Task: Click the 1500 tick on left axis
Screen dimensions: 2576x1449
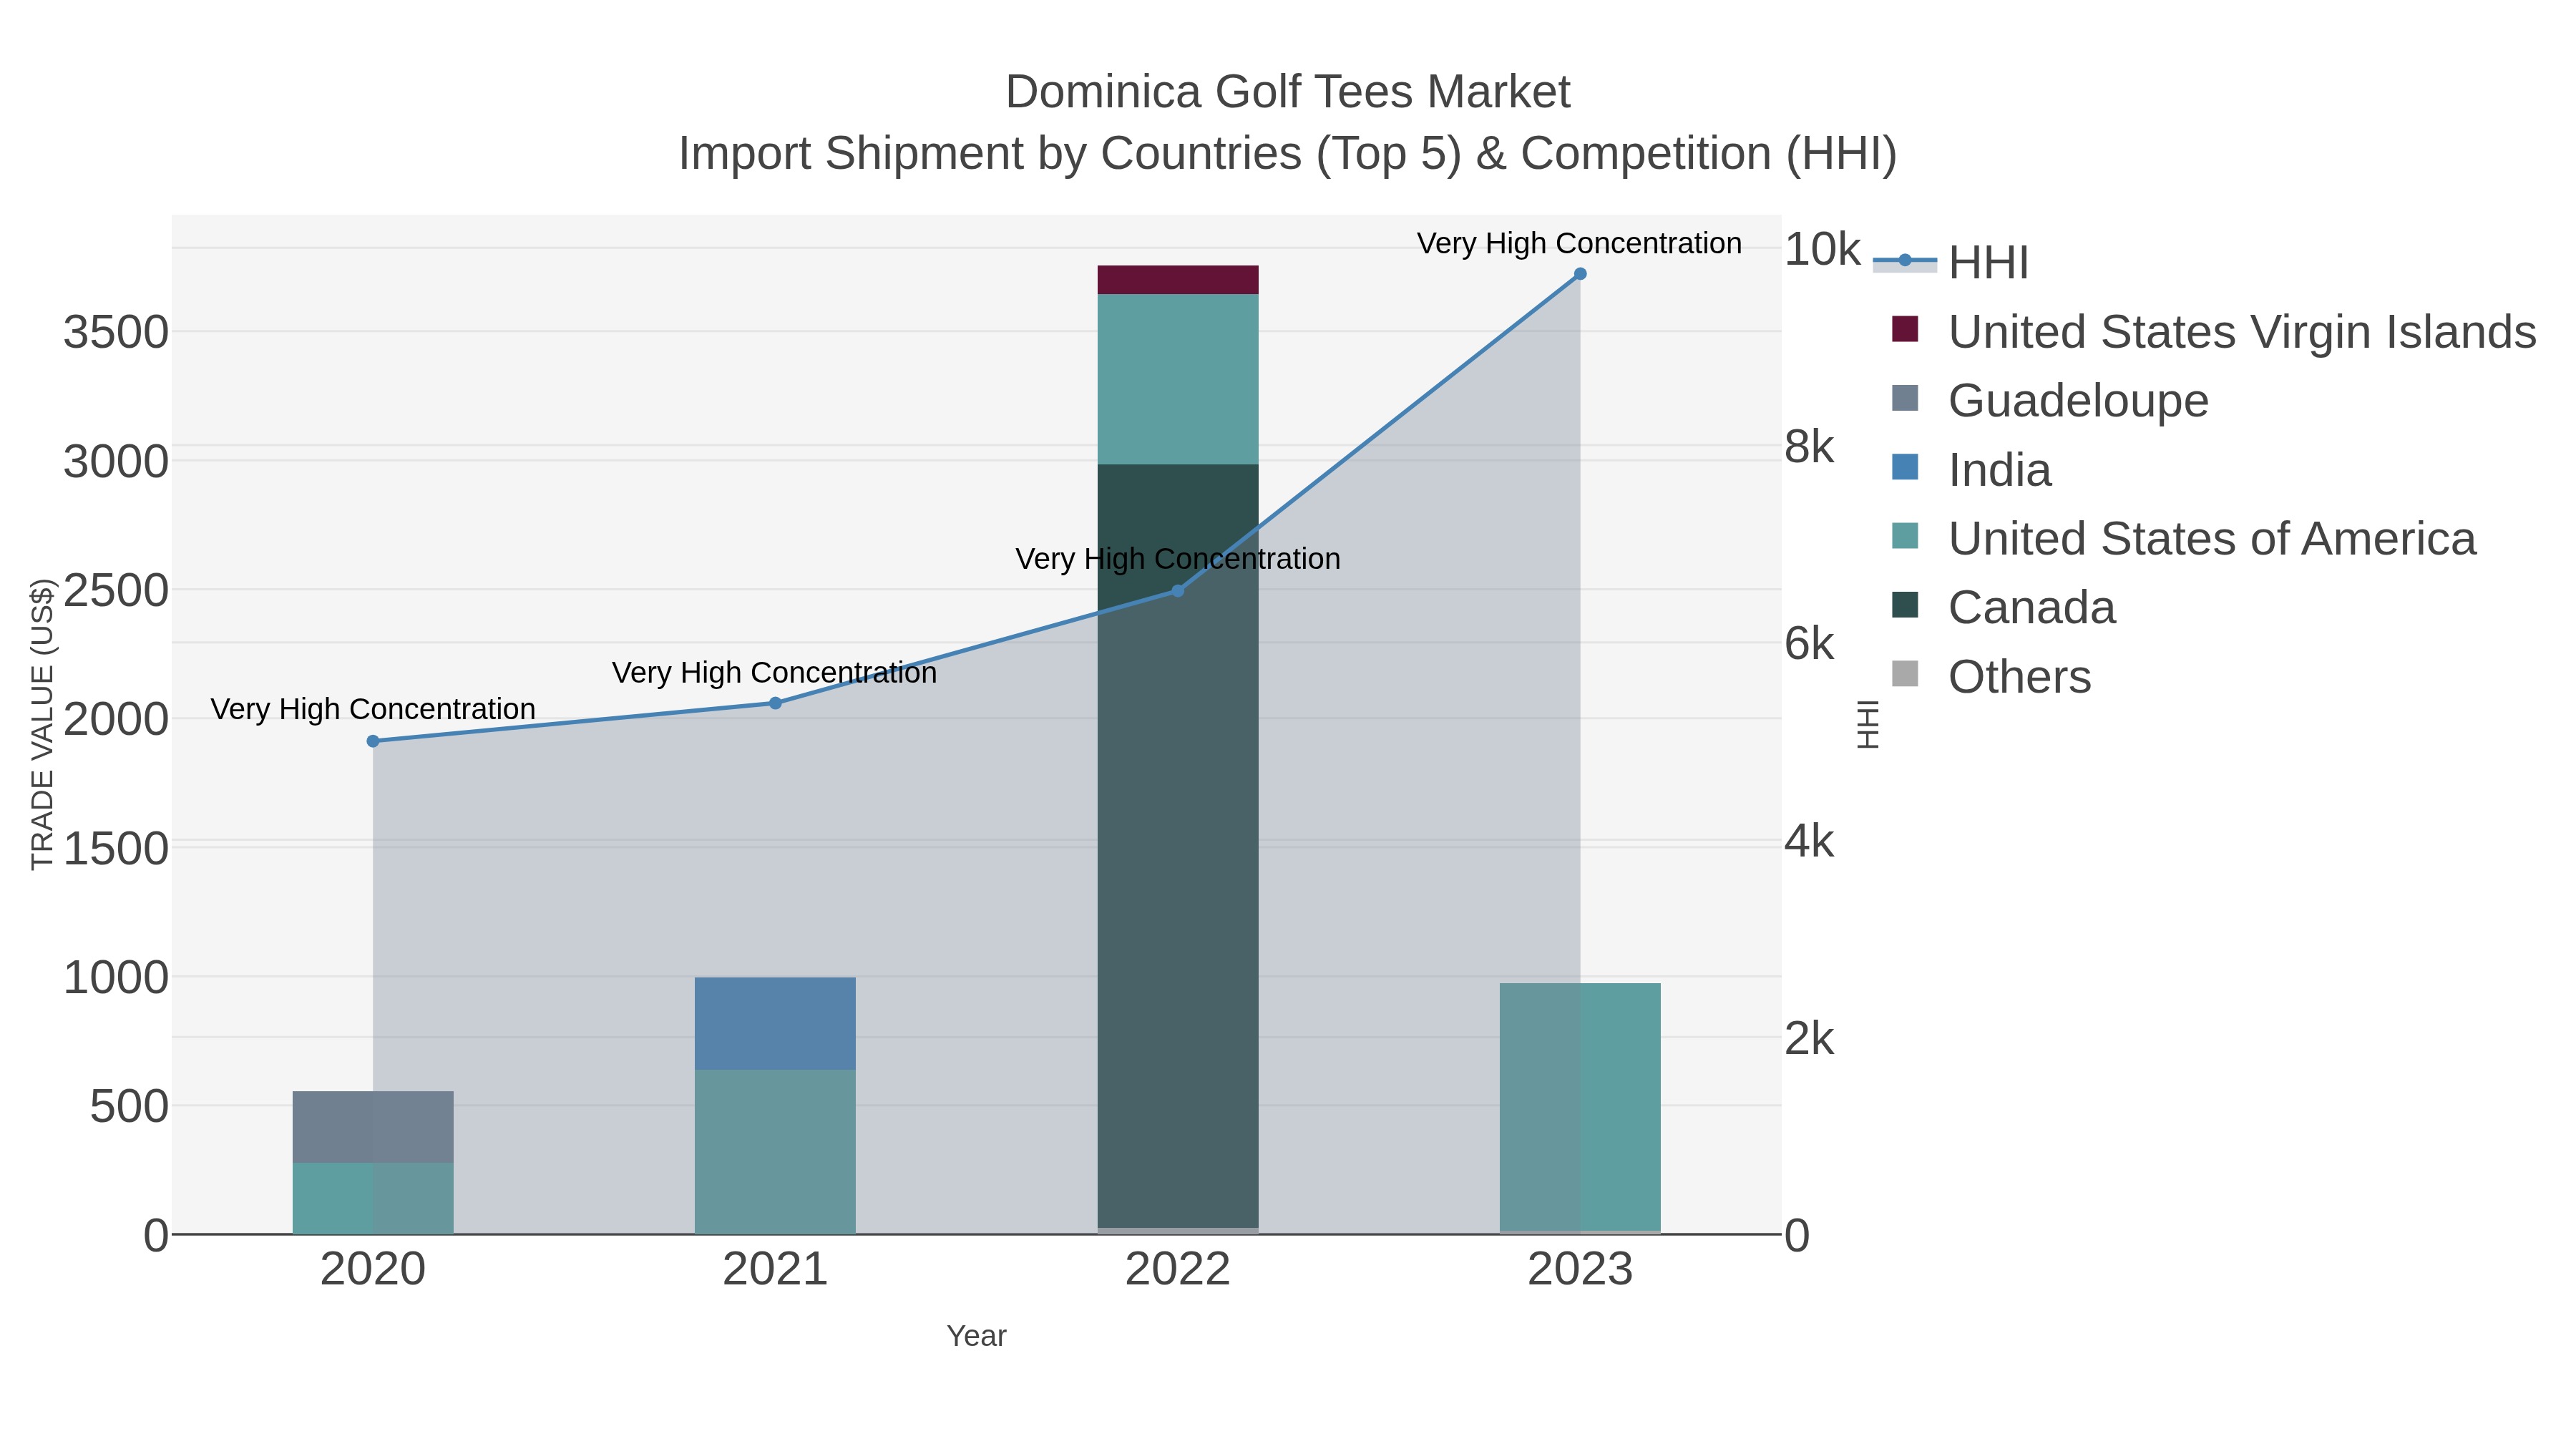Action: point(116,849)
